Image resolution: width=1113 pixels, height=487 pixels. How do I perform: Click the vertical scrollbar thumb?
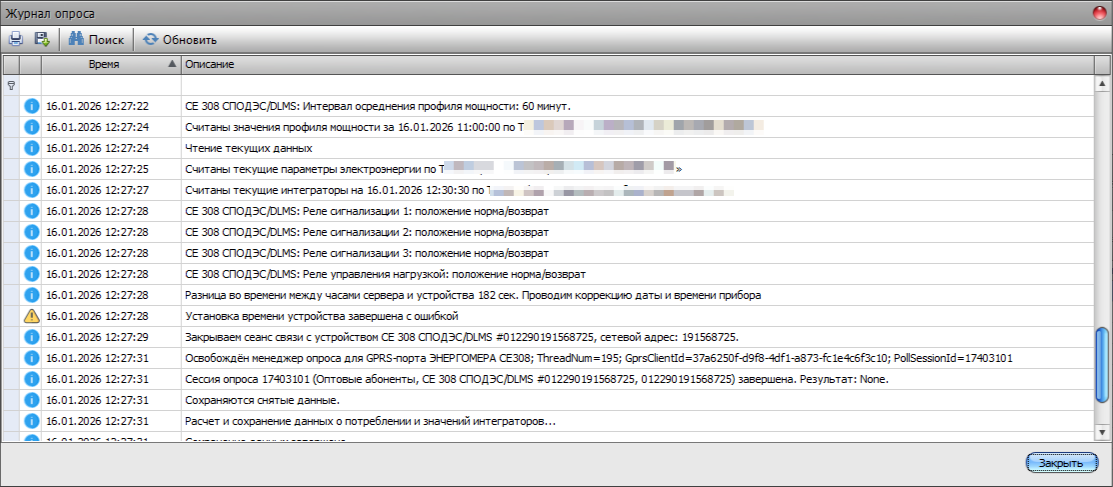click(x=1103, y=363)
